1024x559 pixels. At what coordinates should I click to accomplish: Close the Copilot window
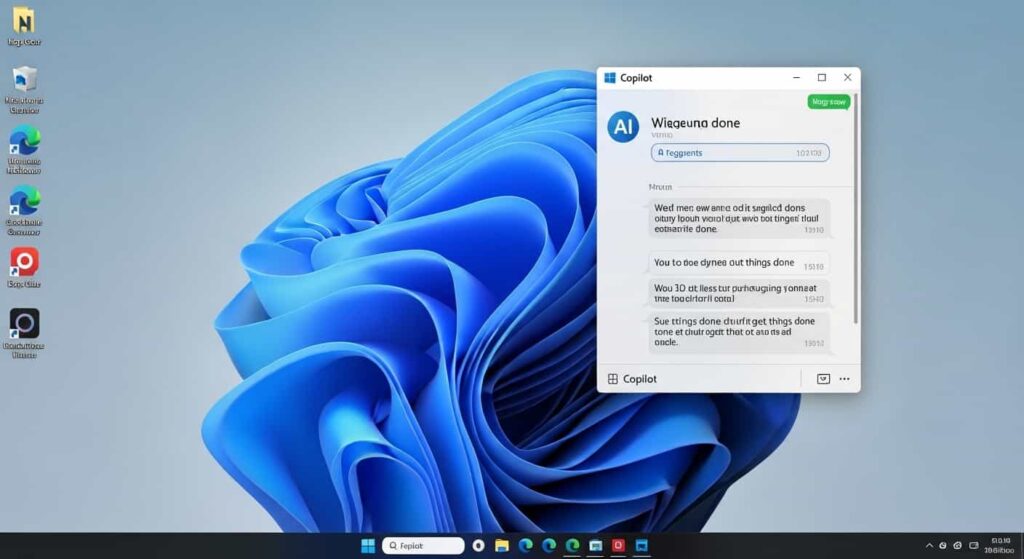(848, 77)
